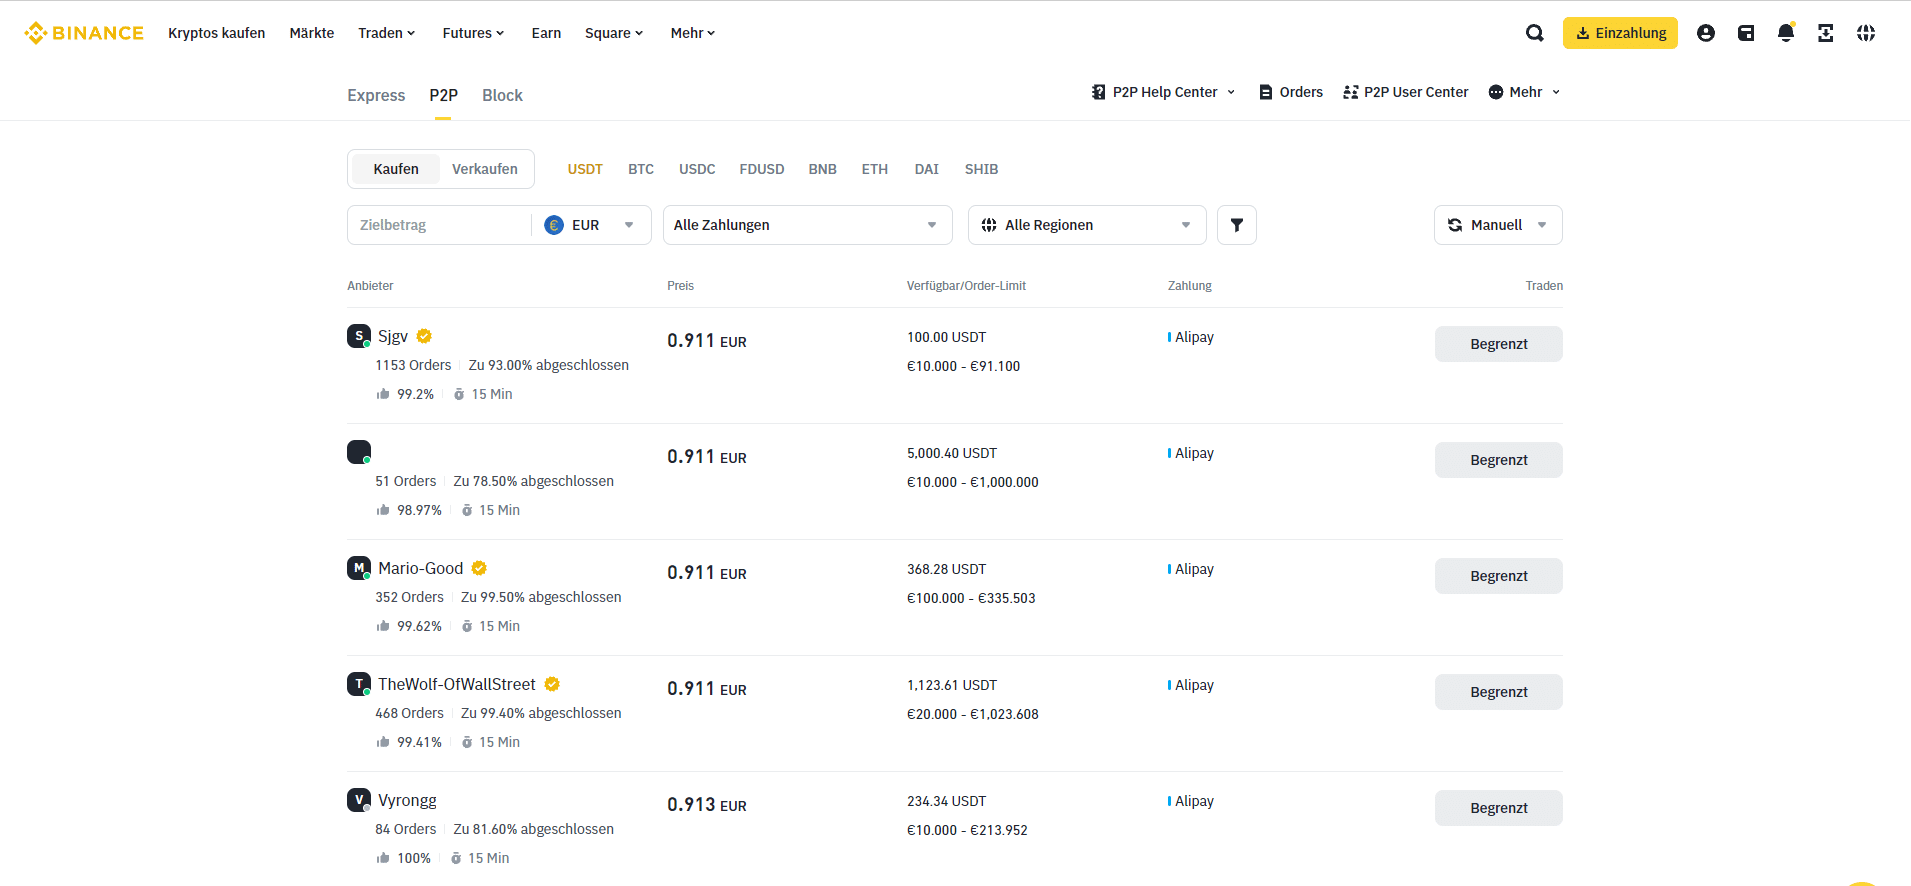The image size is (1911, 886).
Task: Click timer icon in Vyrongg row
Action: pyautogui.click(x=456, y=858)
